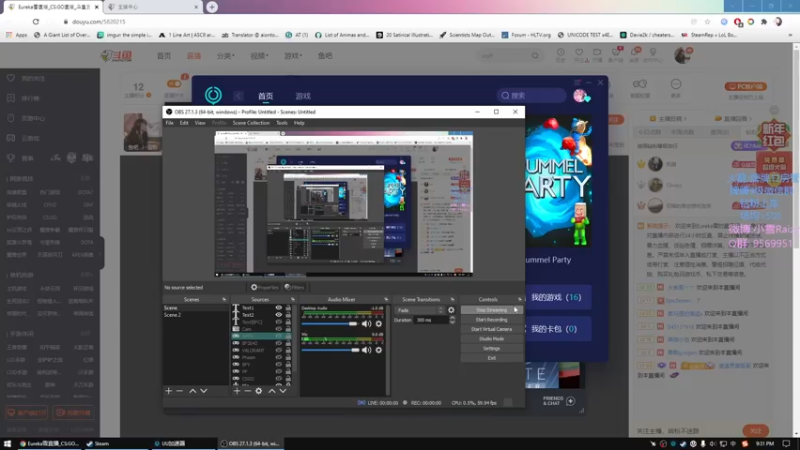This screenshot has height=450, width=800.
Task: Move source down in Sources list
Action: tap(283, 391)
